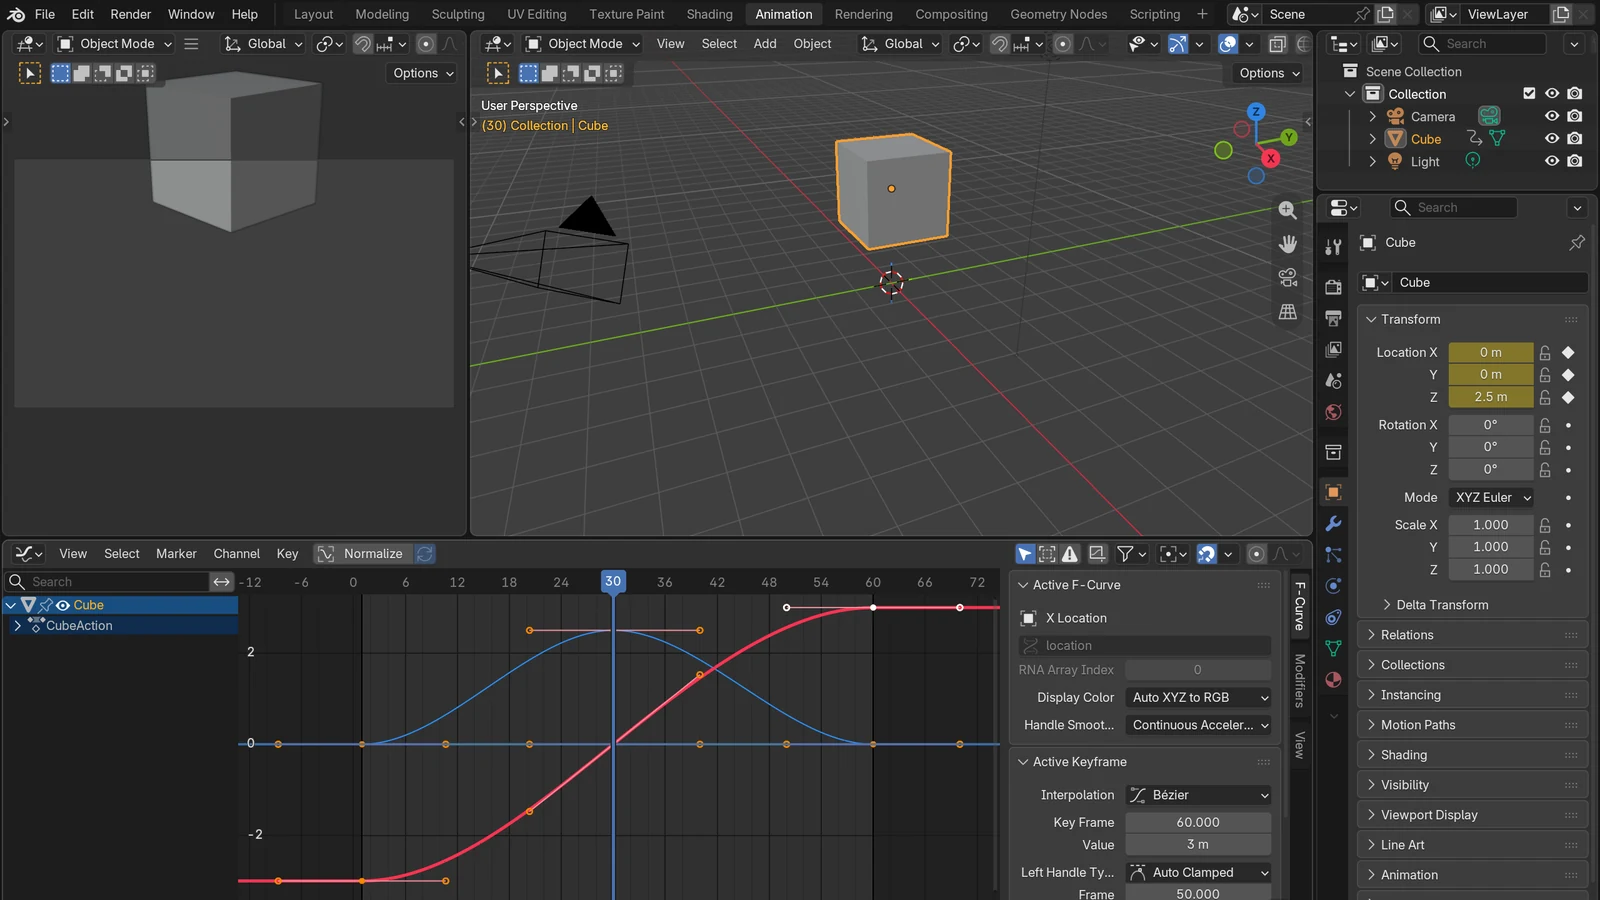Uncheck the Collection exclude checkbox
The image size is (1600, 900).
(1529, 93)
